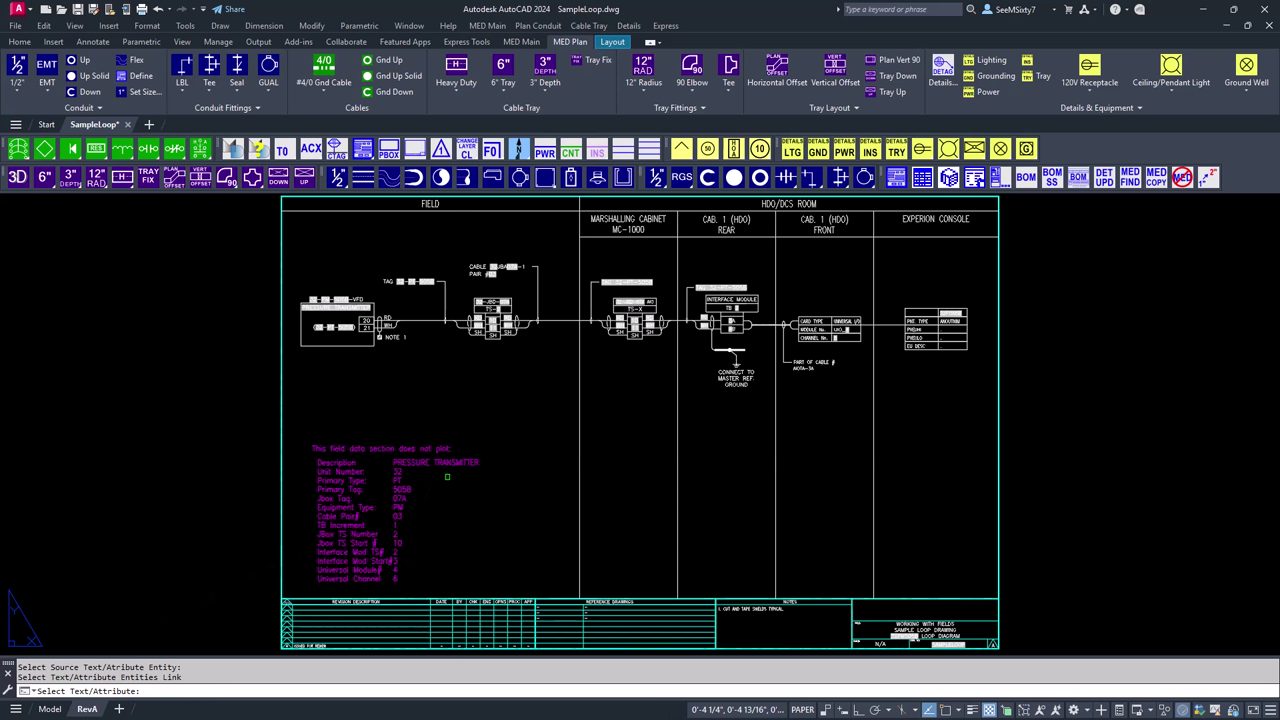This screenshot has width=1280, height=720.
Task: Select the PBOX toolbar icon
Action: tap(389, 149)
